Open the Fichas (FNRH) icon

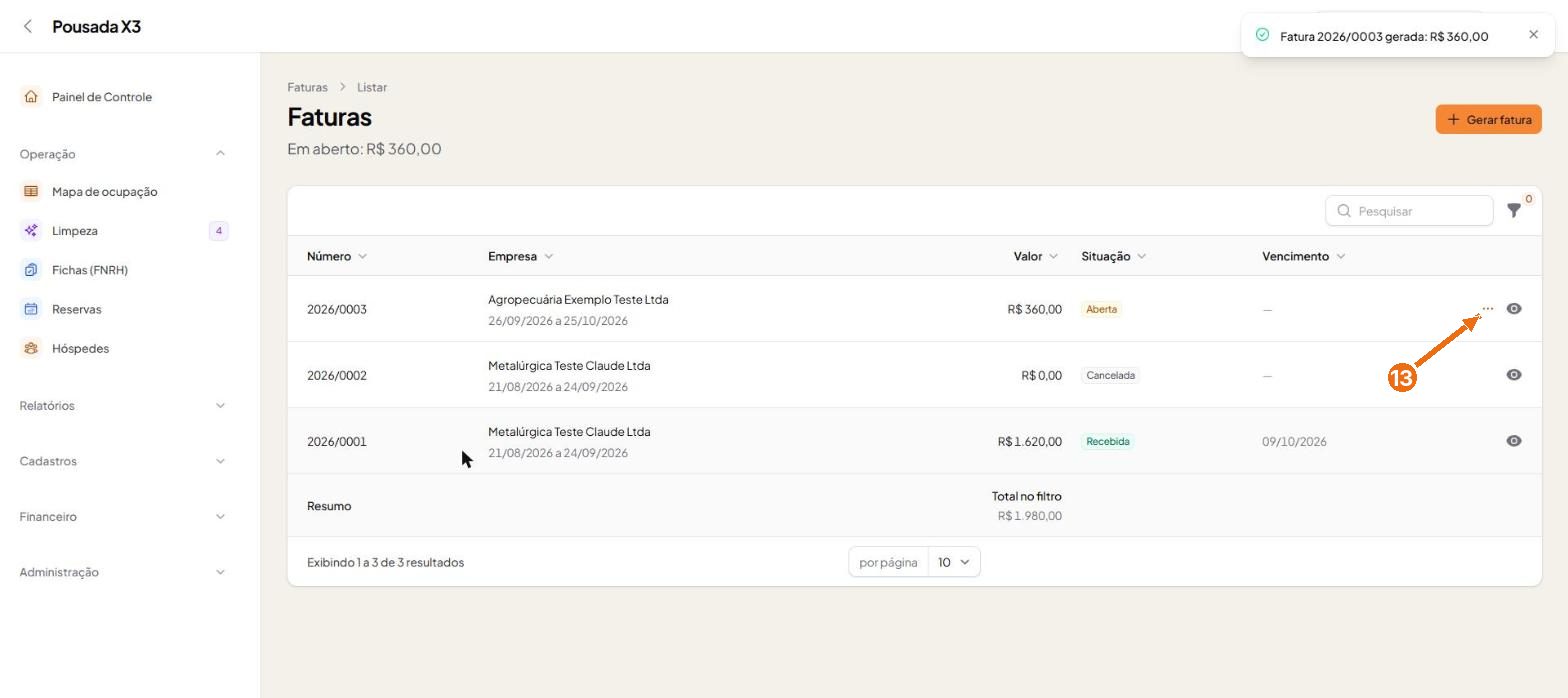tap(31, 270)
